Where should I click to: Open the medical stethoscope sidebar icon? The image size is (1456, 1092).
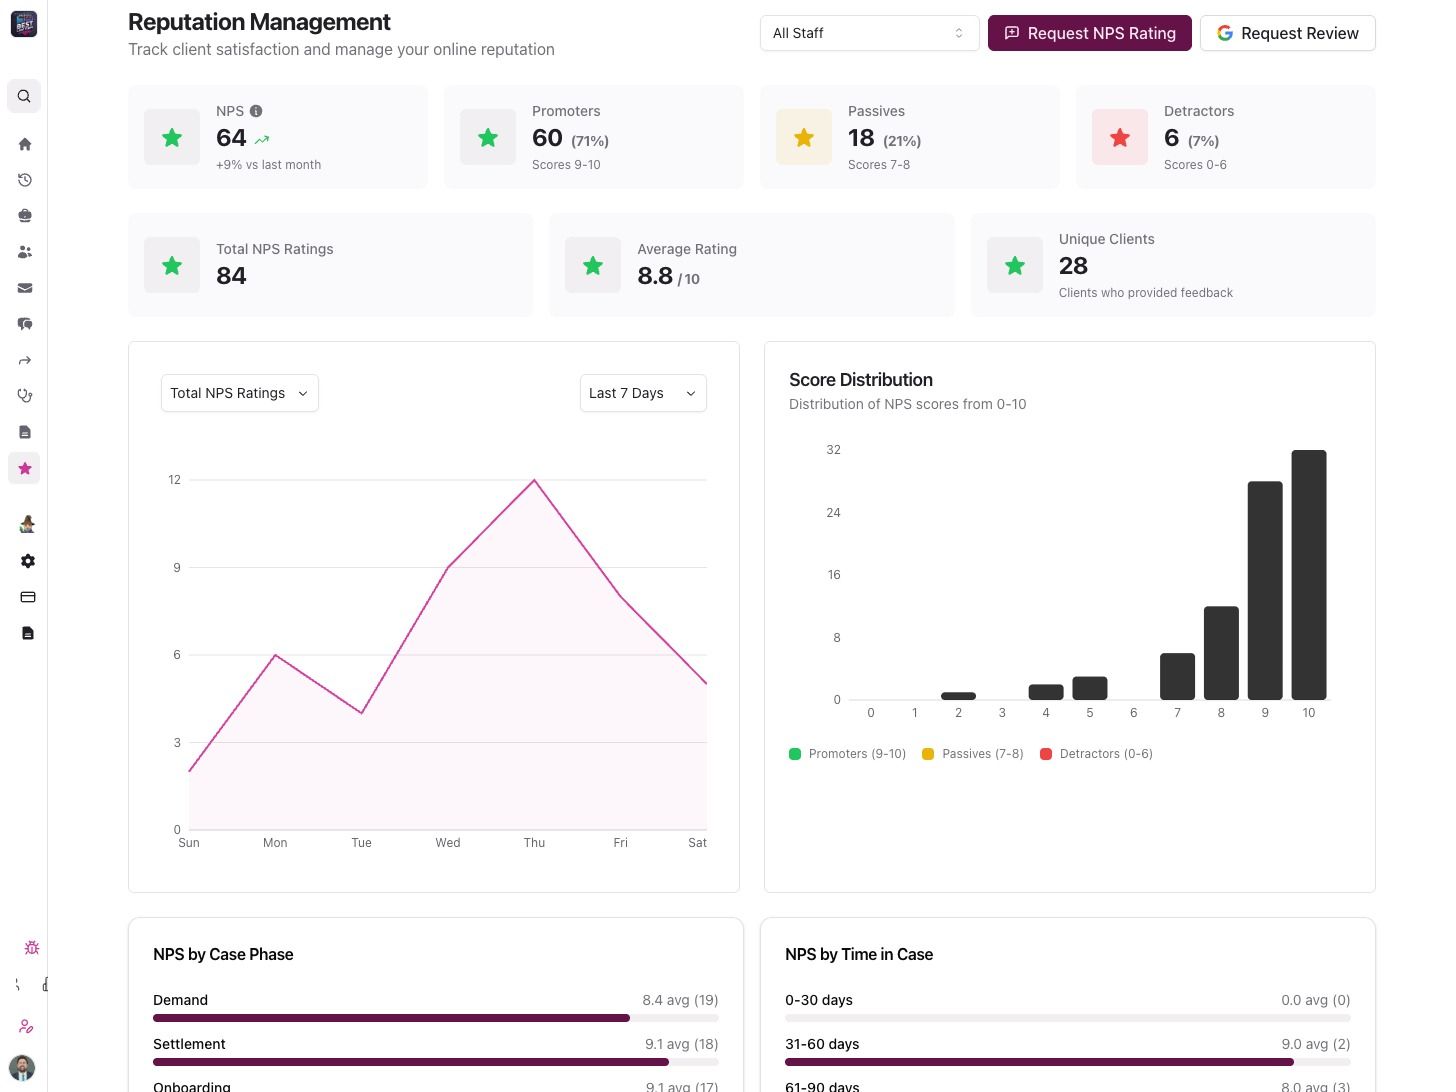pyautogui.click(x=24, y=395)
